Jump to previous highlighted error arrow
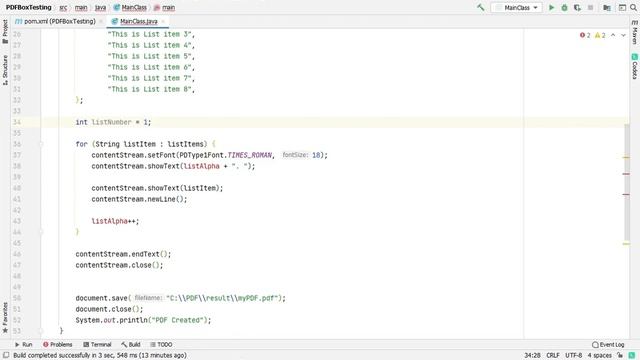This screenshot has width=640, height=360. click(613, 36)
